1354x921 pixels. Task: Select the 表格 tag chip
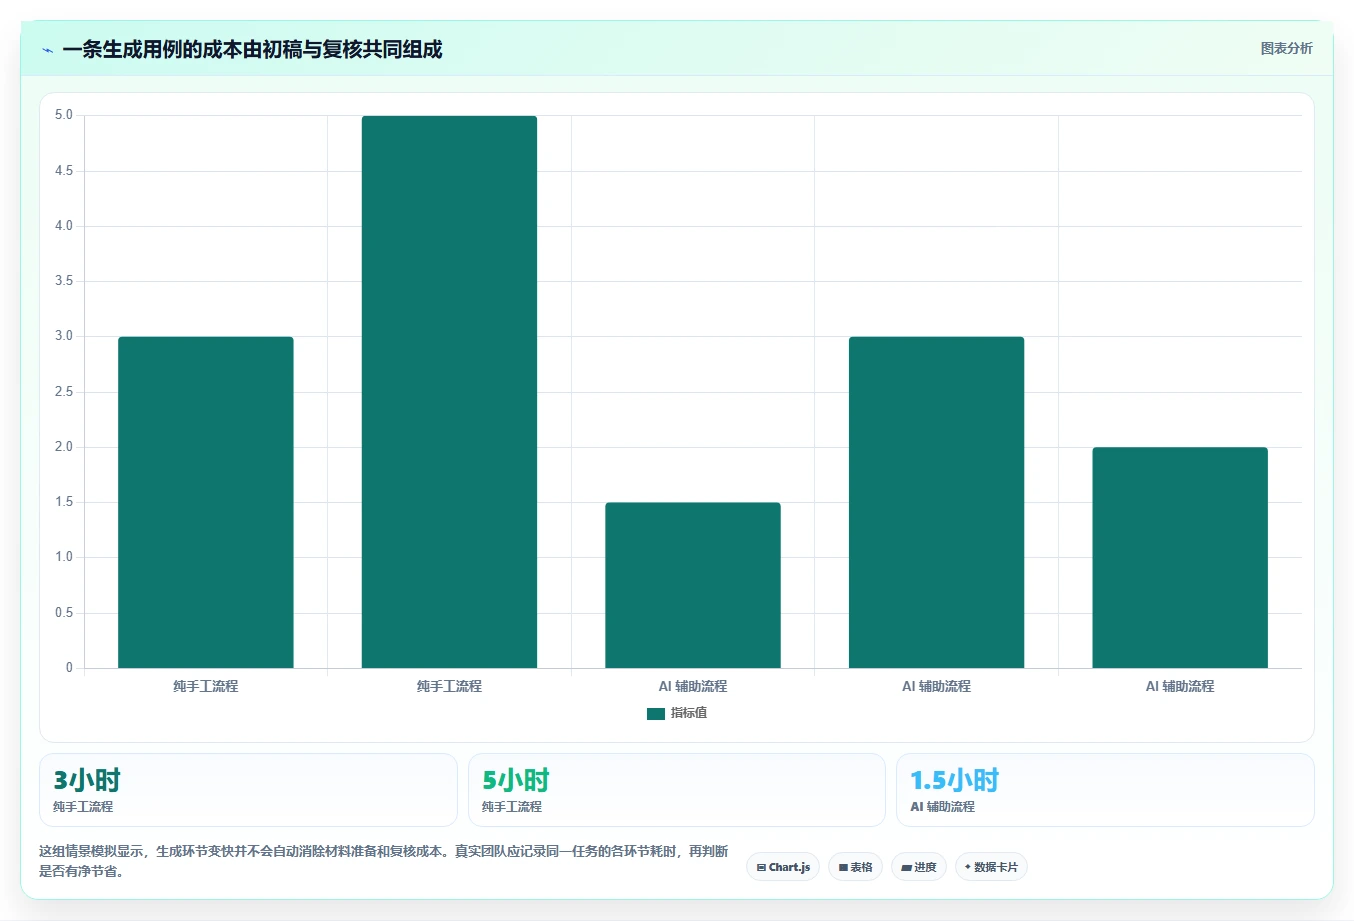[855, 867]
